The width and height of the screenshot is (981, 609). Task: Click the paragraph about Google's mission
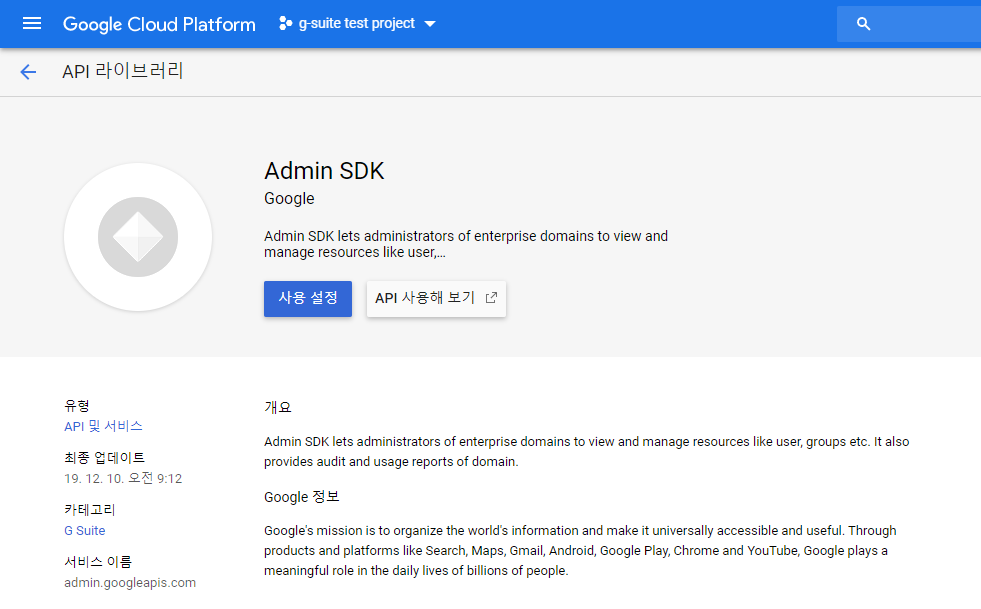(x=580, y=551)
